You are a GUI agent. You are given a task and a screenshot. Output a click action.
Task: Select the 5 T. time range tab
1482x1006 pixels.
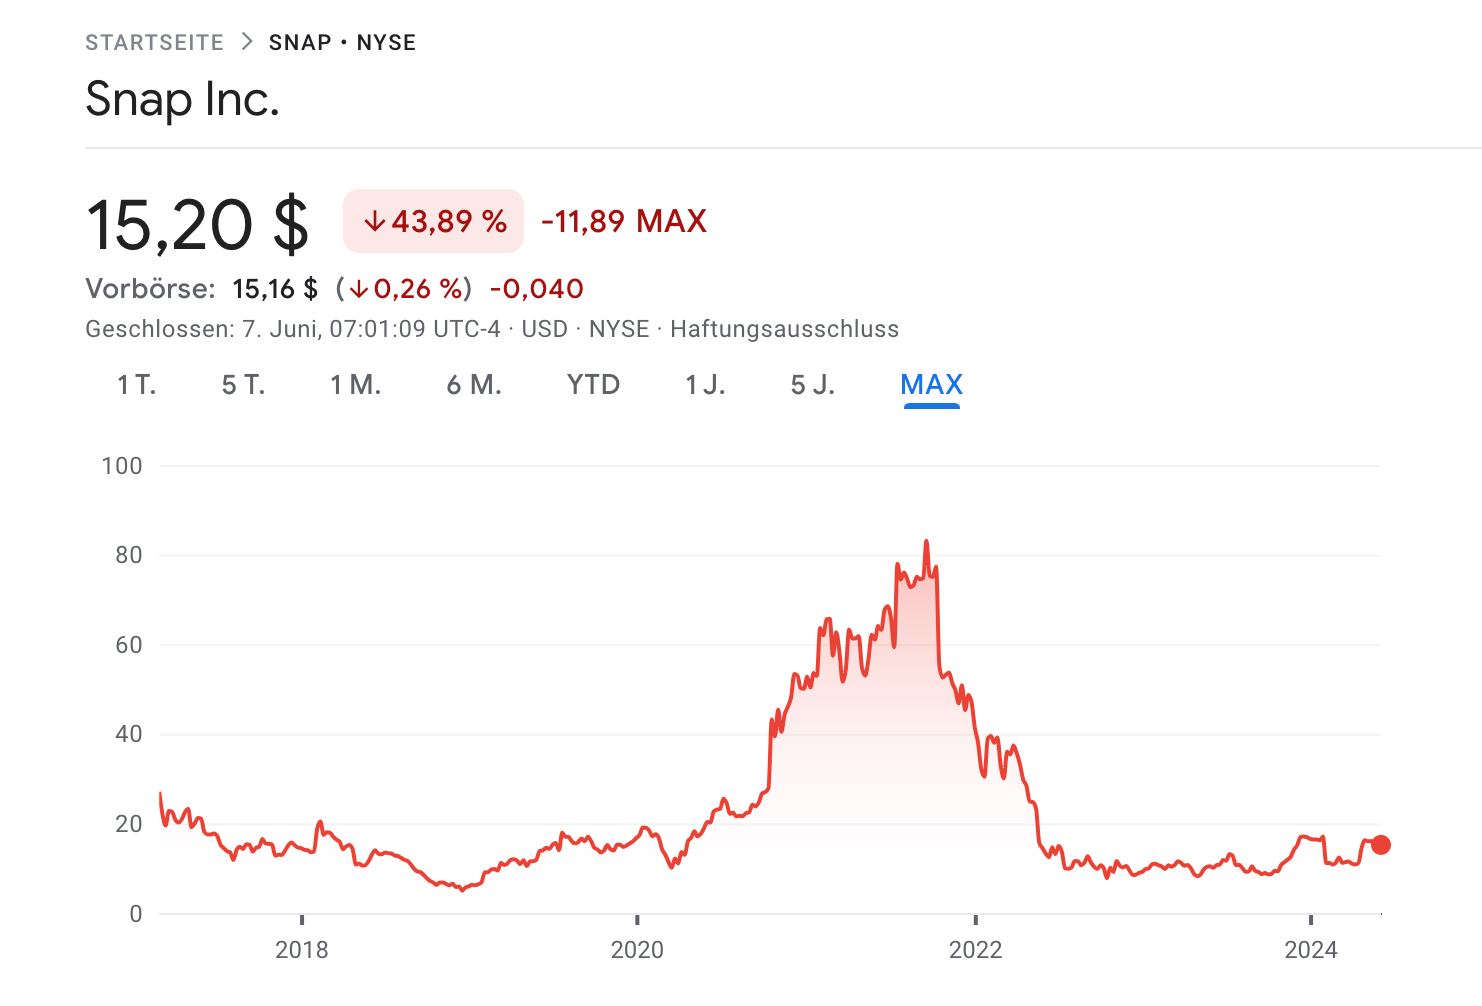point(243,385)
